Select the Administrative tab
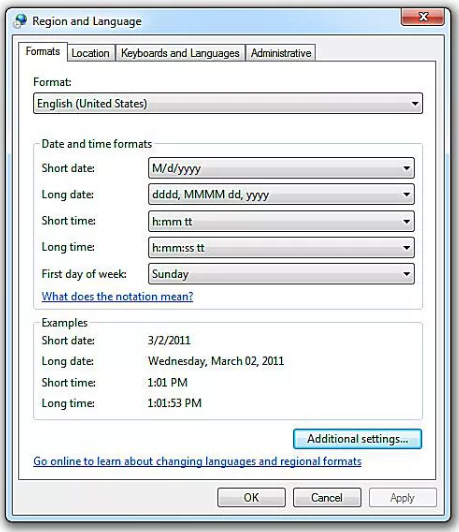 click(281, 53)
